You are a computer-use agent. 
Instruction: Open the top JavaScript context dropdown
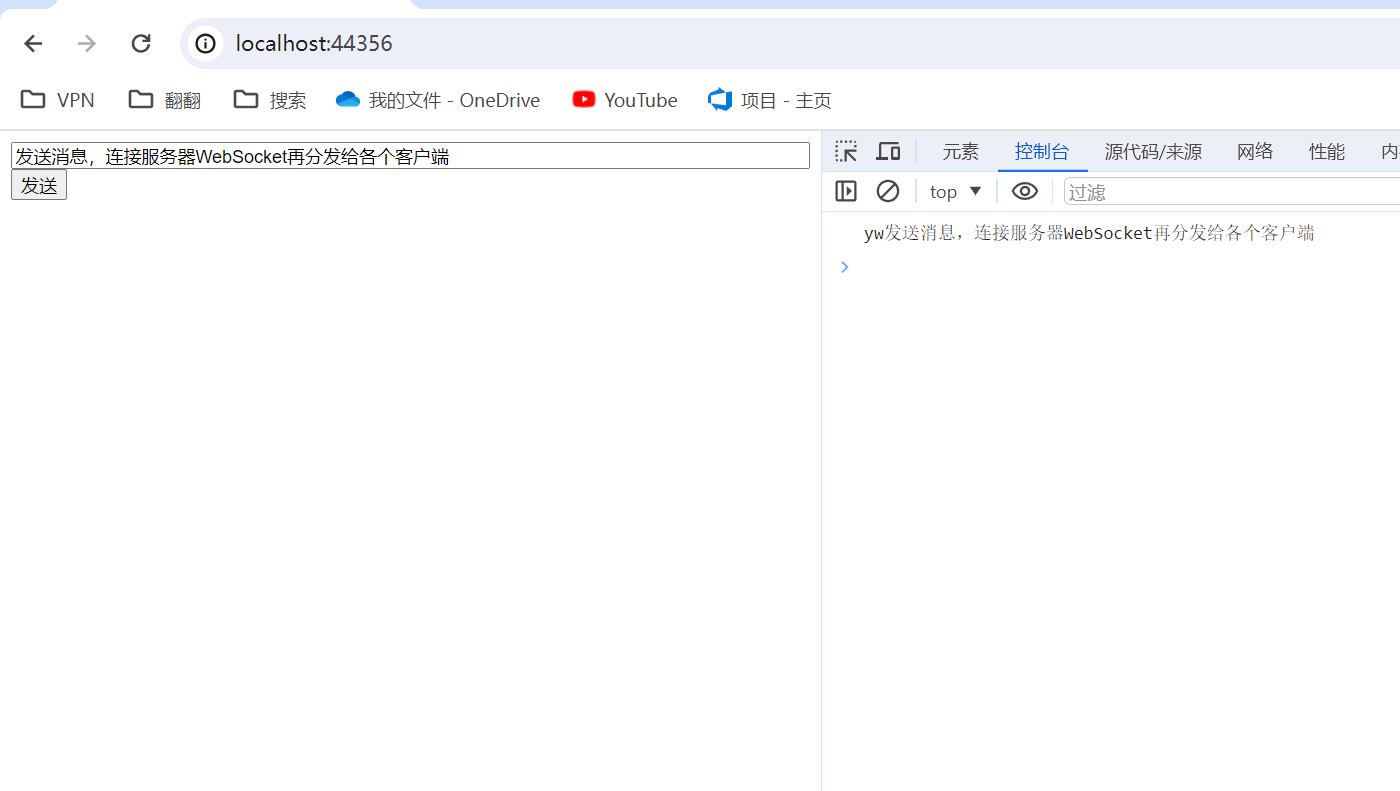coord(956,191)
